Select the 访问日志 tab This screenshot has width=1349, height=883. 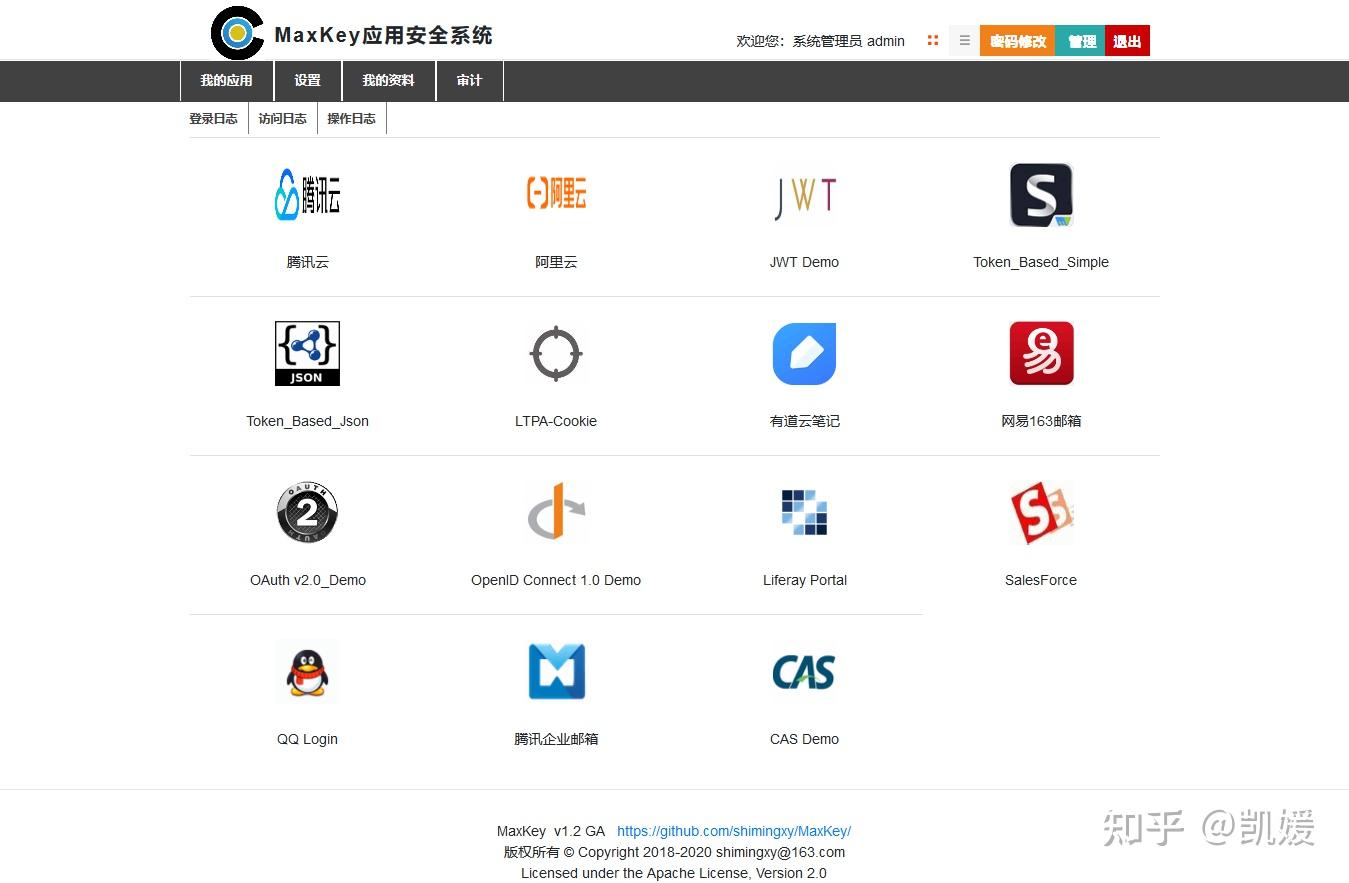(x=282, y=117)
